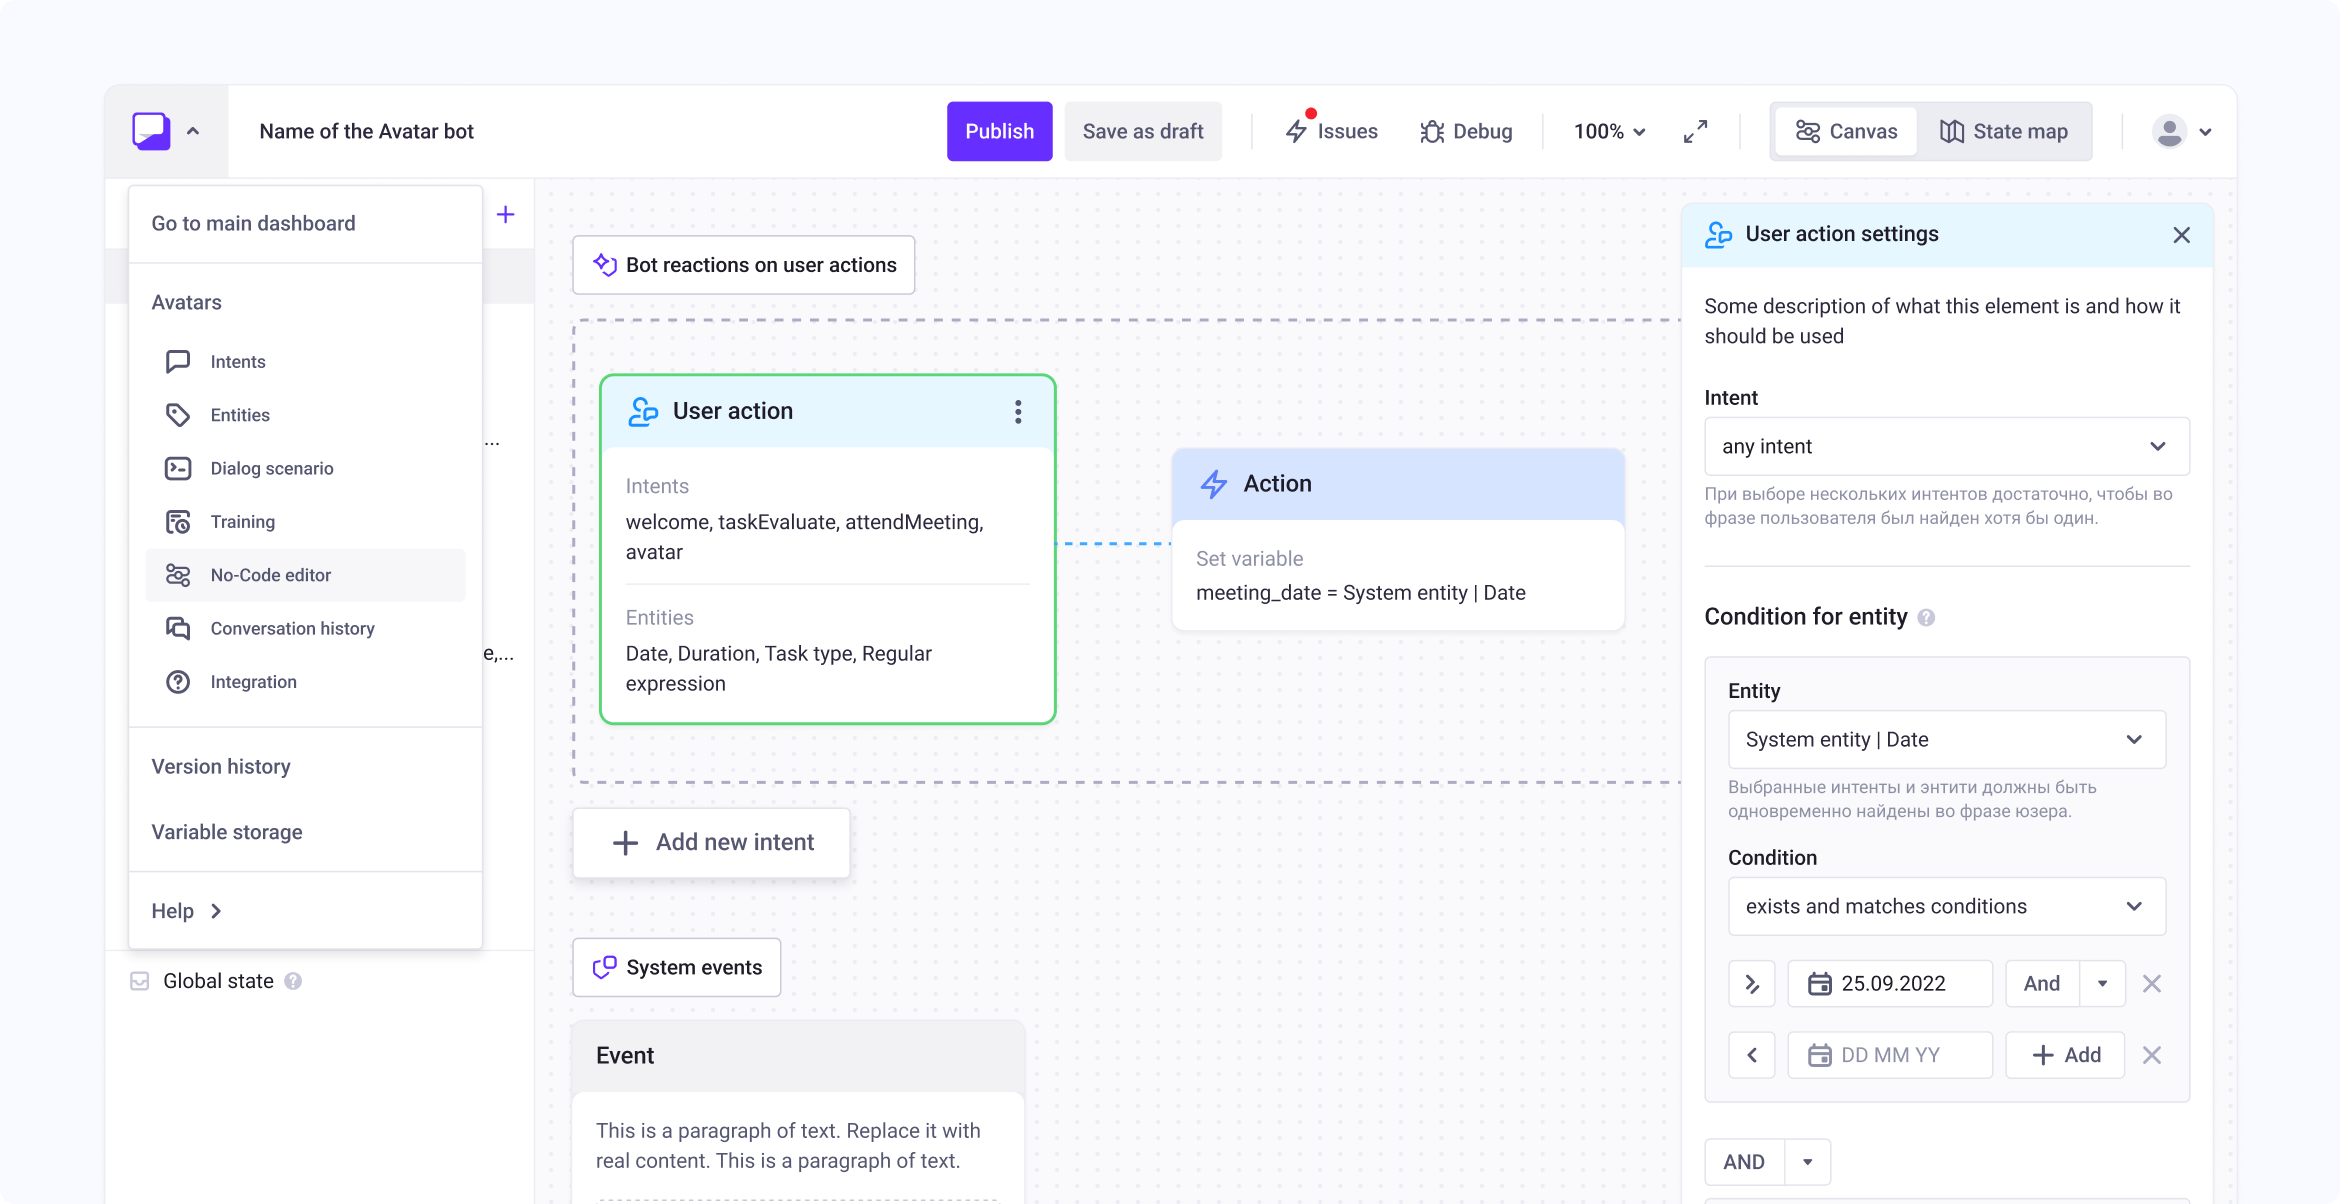Toggle the Global state checkbox

pyautogui.click(x=140, y=981)
